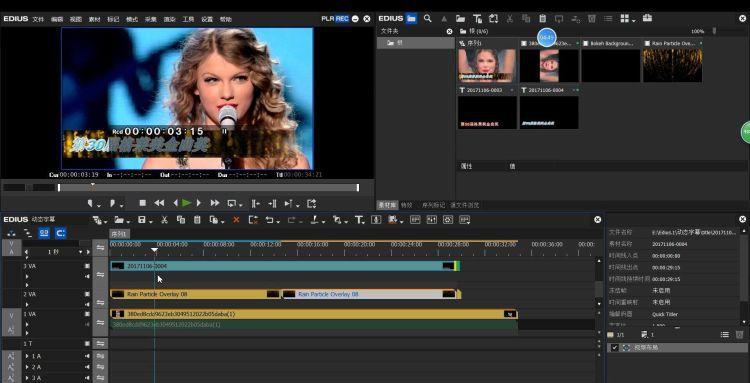Toggle the group/link mode blue button
750x383 pixels.
44,233
